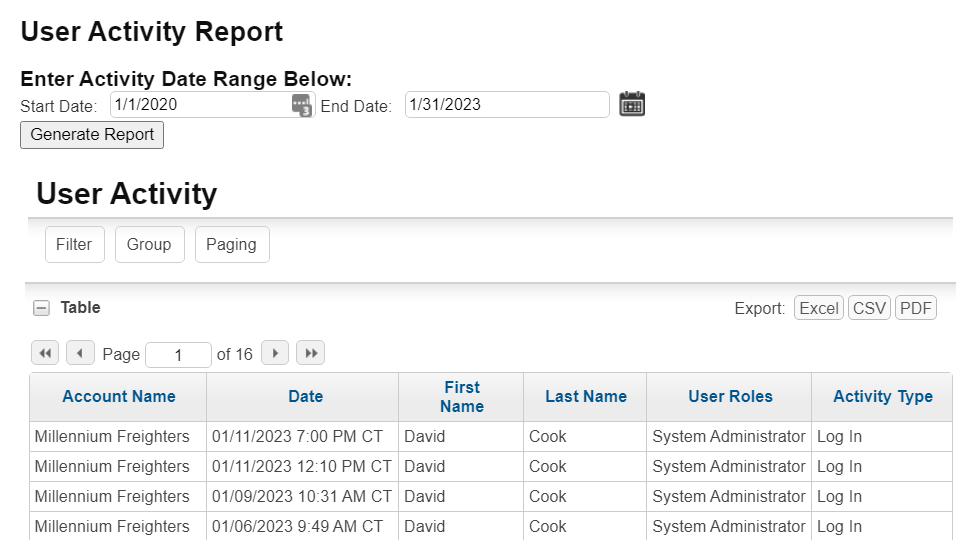
Task: Export the table to Excel
Action: click(x=818, y=308)
